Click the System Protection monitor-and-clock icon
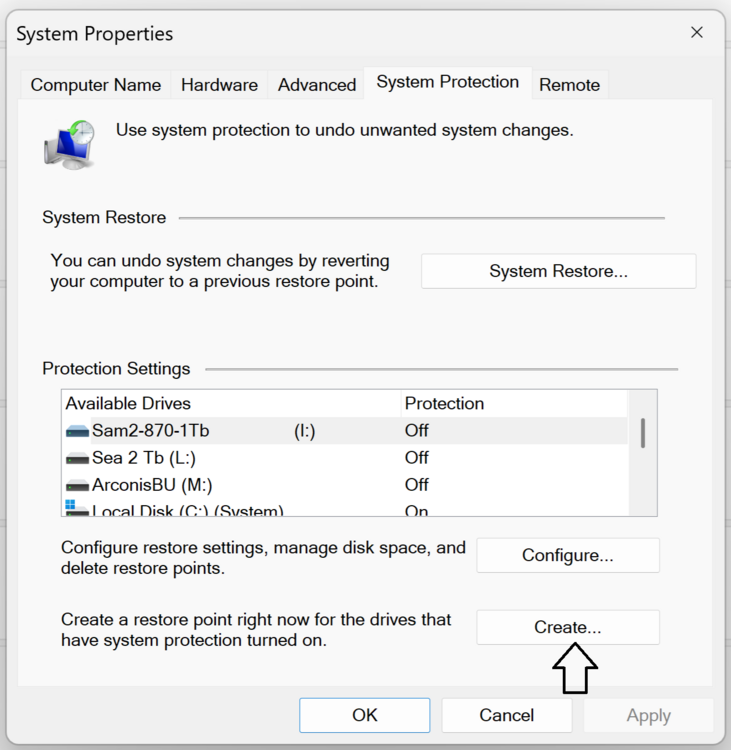The image size is (731, 750). pos(69,143)
